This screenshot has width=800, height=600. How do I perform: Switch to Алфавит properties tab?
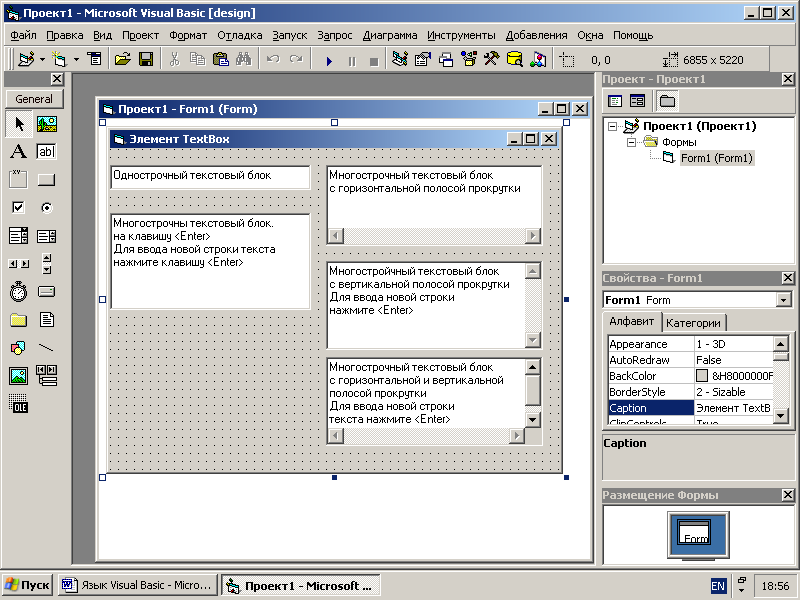(632, 321)
